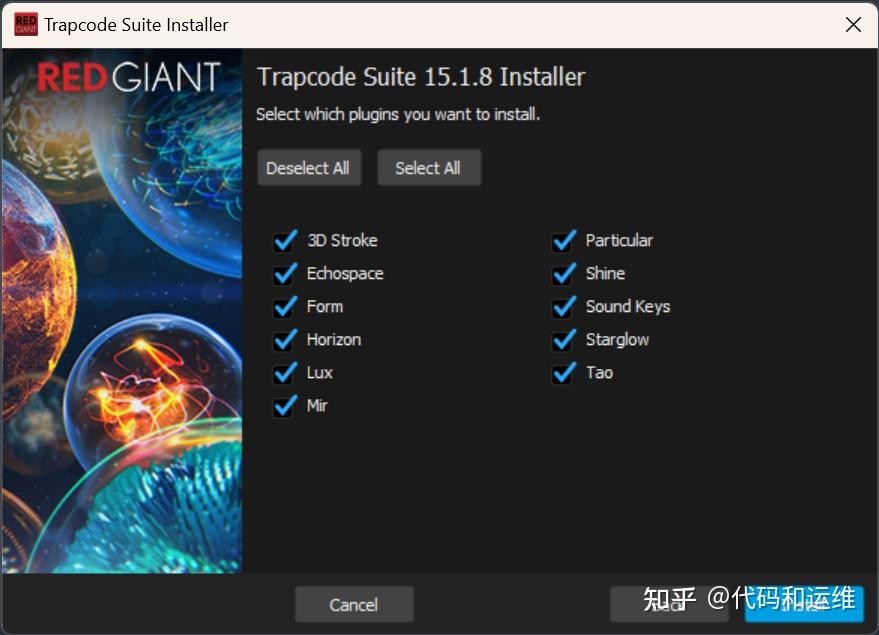This screenshot has height=635, width=879.
Task: Disable the Tao checkbox
Action: (x=564, y=372)
